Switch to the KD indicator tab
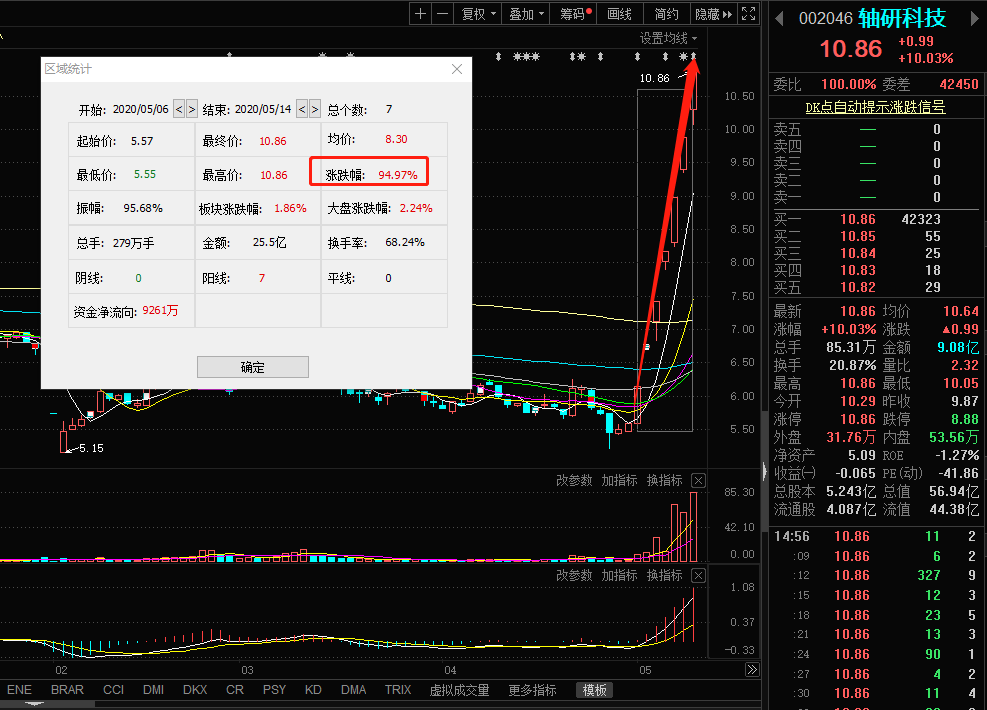This screenshot has width=987, height=710. point(313,690)
